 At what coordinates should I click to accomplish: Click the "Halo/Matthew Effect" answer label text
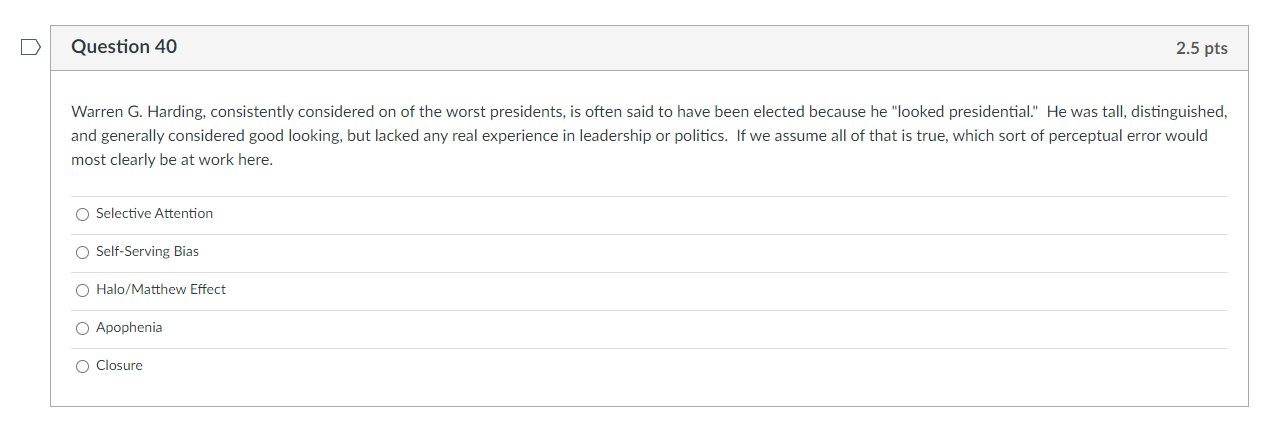click(161, 290)
